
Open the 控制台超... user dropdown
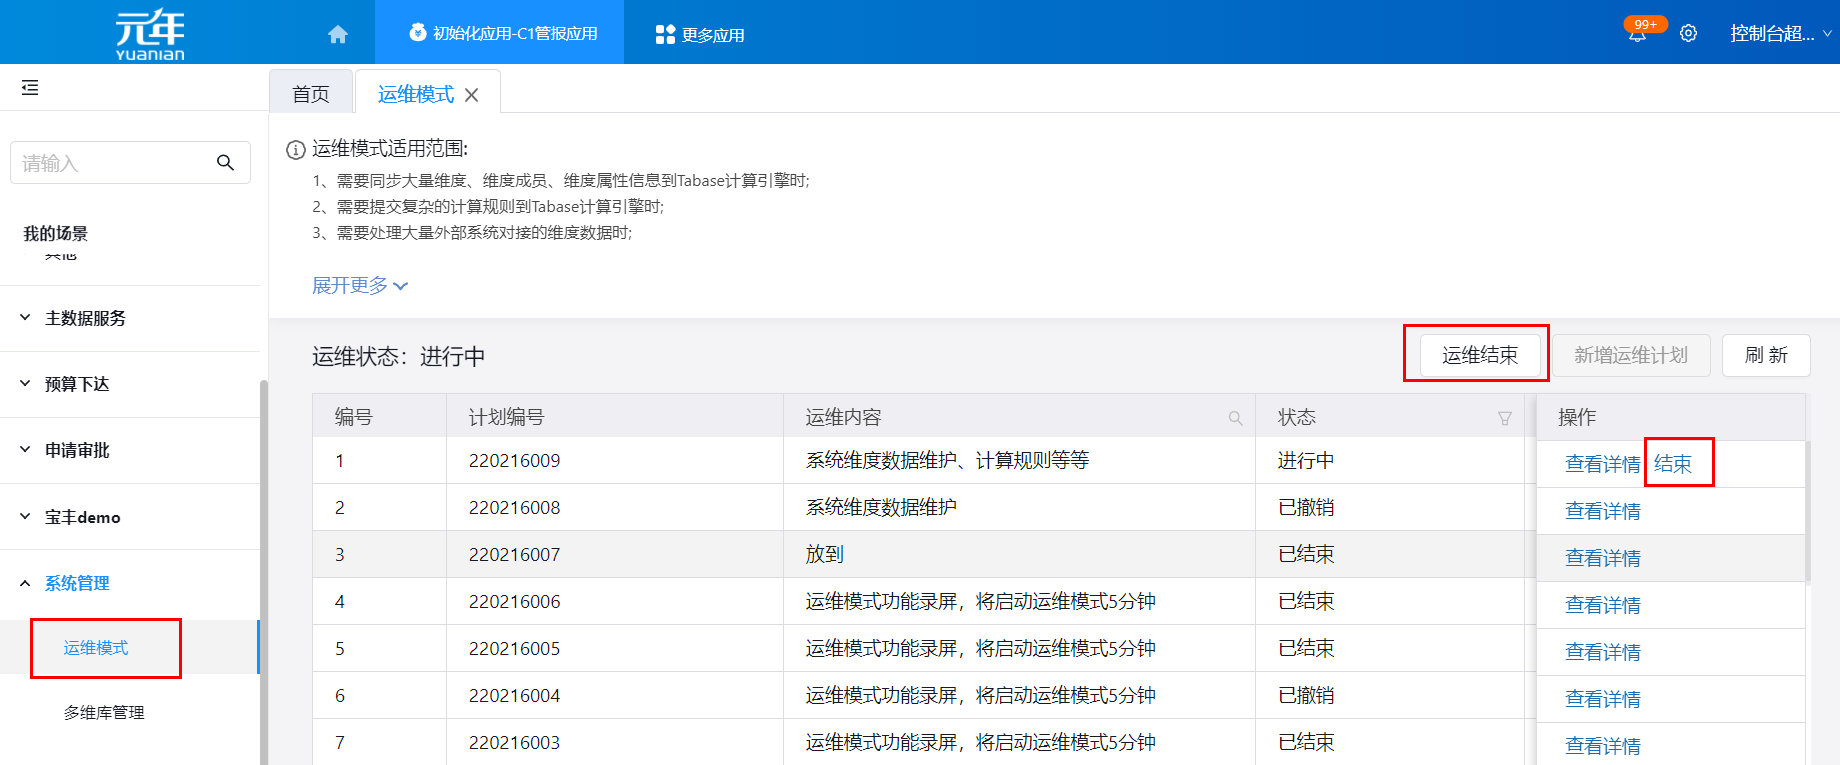click(x=1780, y=34)
